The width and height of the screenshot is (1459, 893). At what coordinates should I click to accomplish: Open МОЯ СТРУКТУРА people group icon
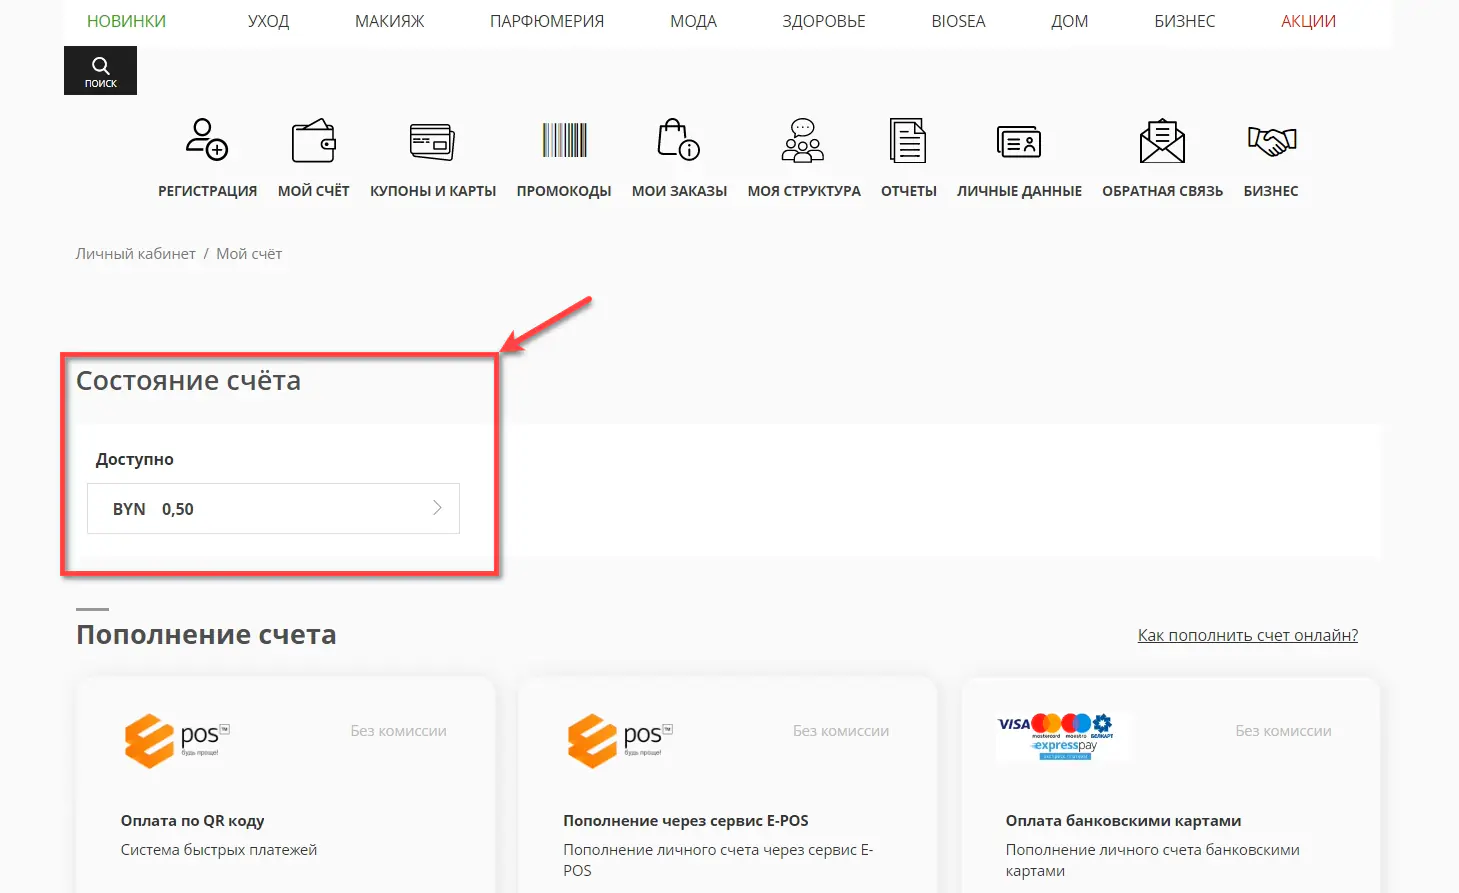pyautogui.click(x=803, y=141)
